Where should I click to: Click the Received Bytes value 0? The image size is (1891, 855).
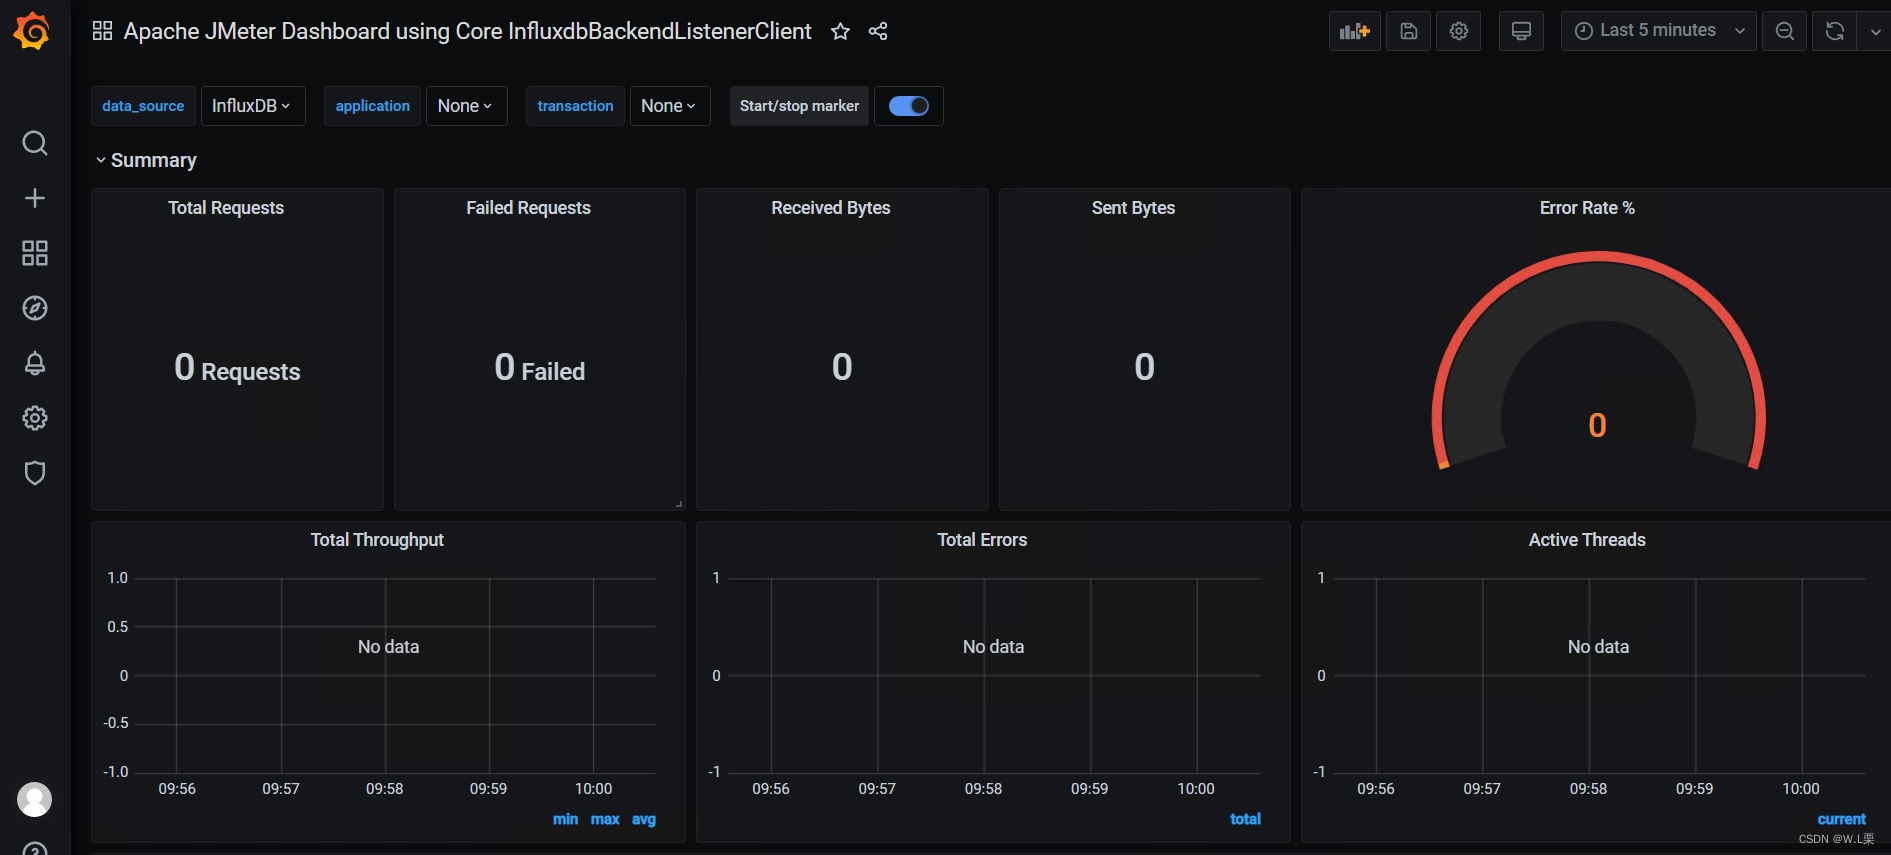842,367
